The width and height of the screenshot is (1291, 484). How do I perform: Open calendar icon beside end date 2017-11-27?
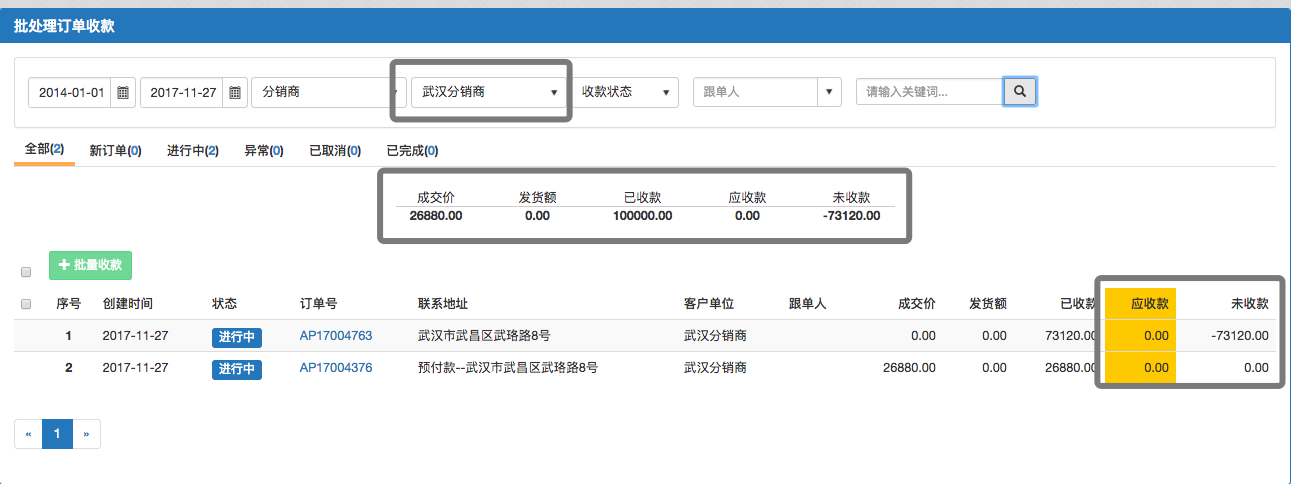tap(235, 92)
